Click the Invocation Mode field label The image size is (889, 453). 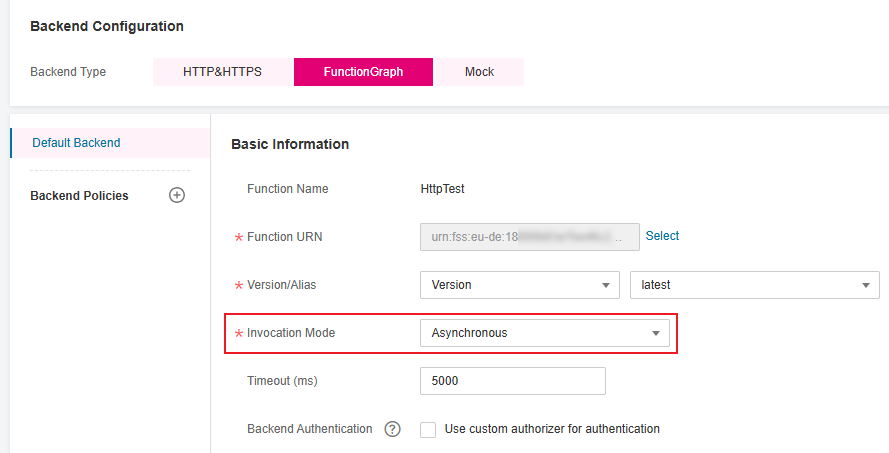click(291, 333)
